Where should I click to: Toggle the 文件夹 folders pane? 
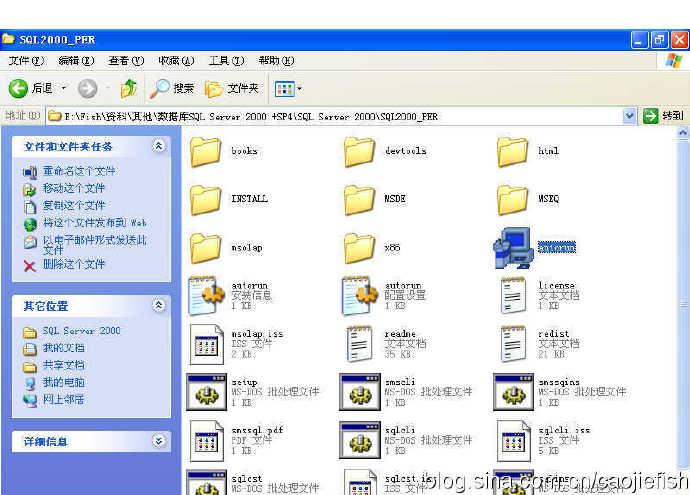(232, 89)
